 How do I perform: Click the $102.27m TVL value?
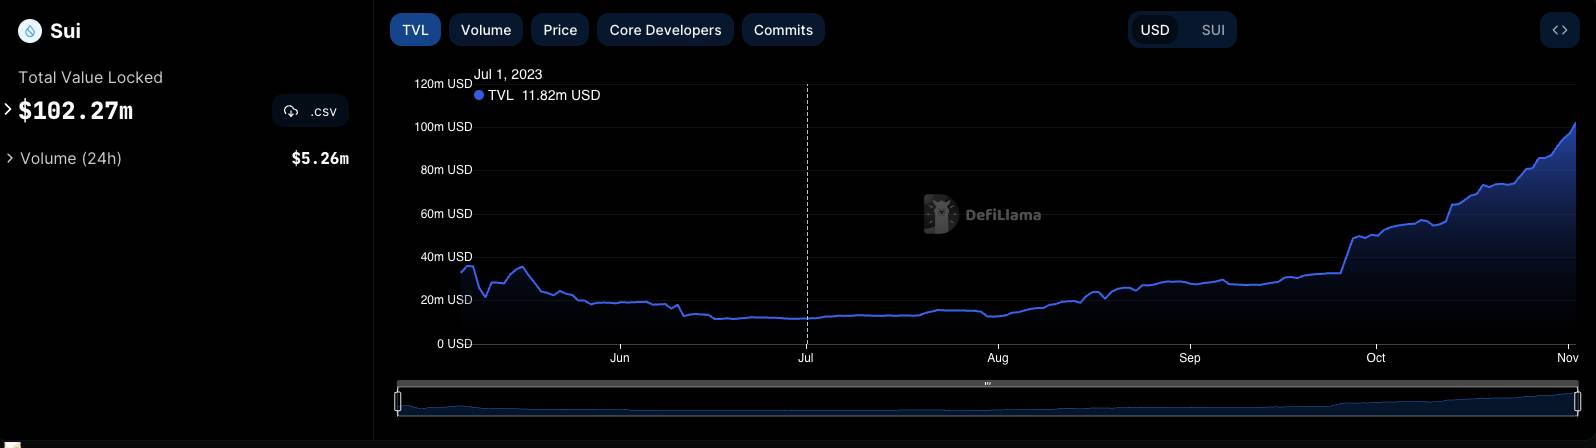click(x=76, y=111)
